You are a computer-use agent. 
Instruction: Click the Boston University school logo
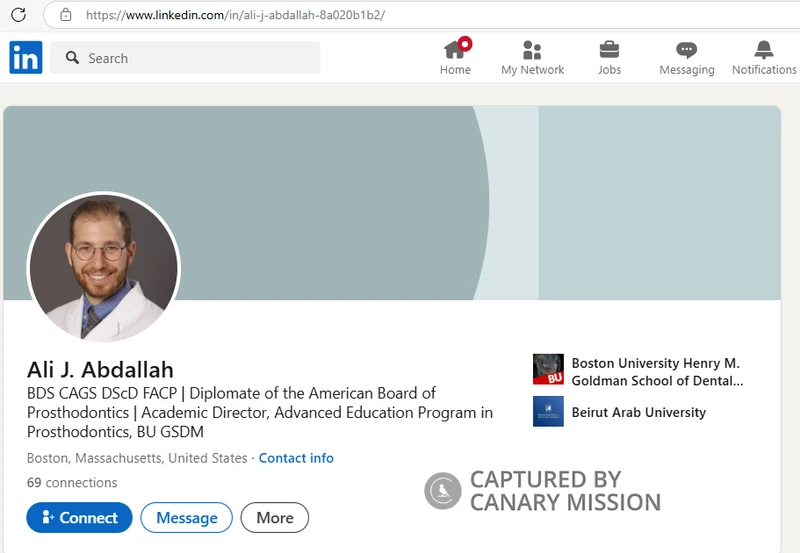[548, 369]
